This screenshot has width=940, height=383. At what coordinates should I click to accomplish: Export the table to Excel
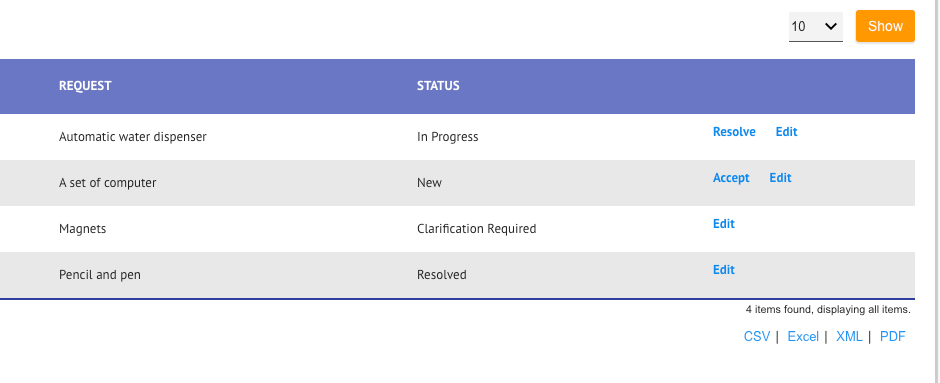[803, 337]
